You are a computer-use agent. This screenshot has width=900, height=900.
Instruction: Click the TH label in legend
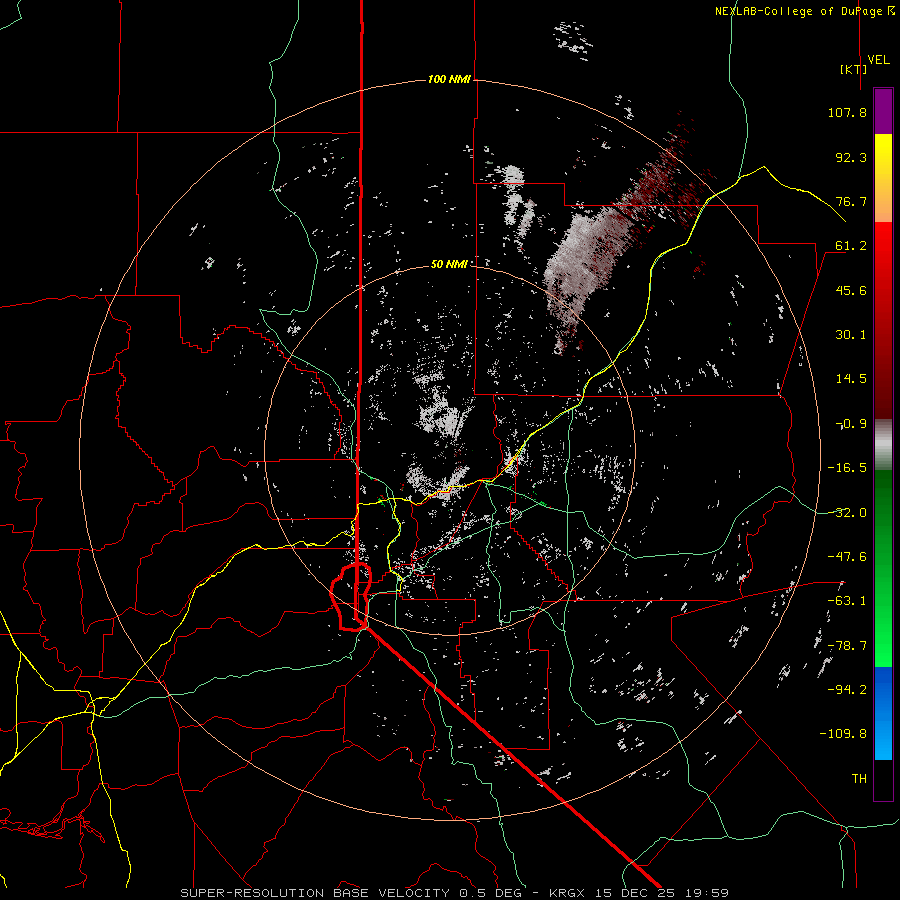pyautogui.click(x=859, y=779)
